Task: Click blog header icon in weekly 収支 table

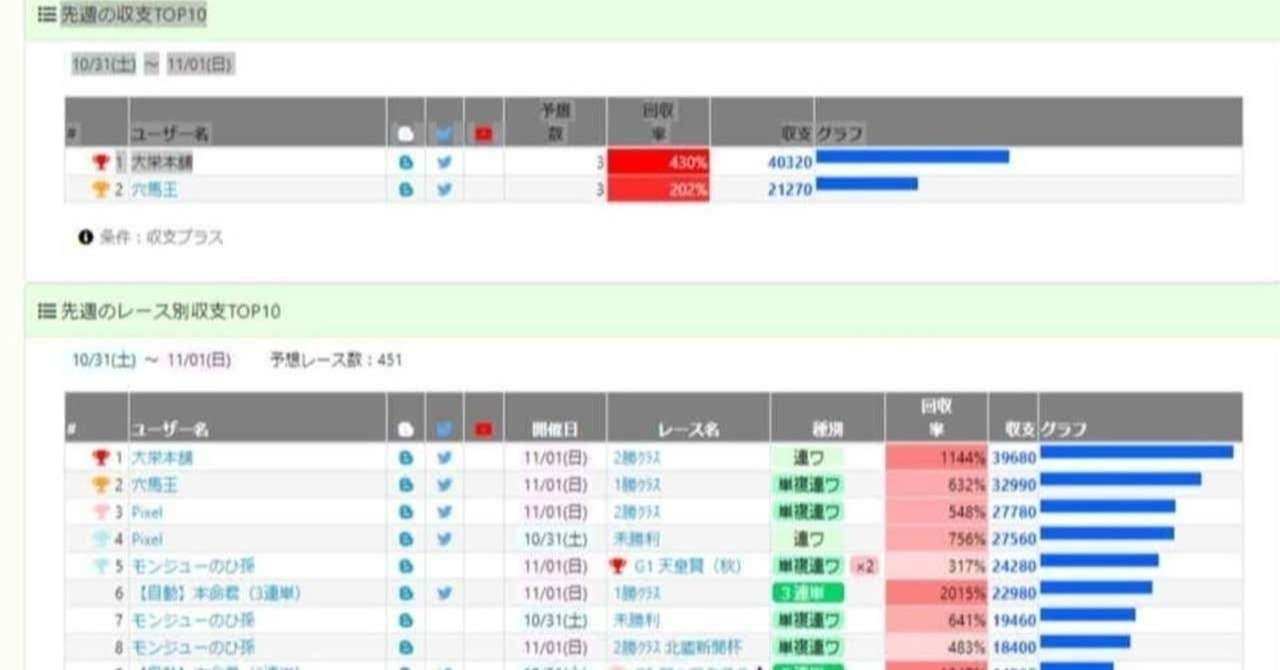Action: pos(406,134)
